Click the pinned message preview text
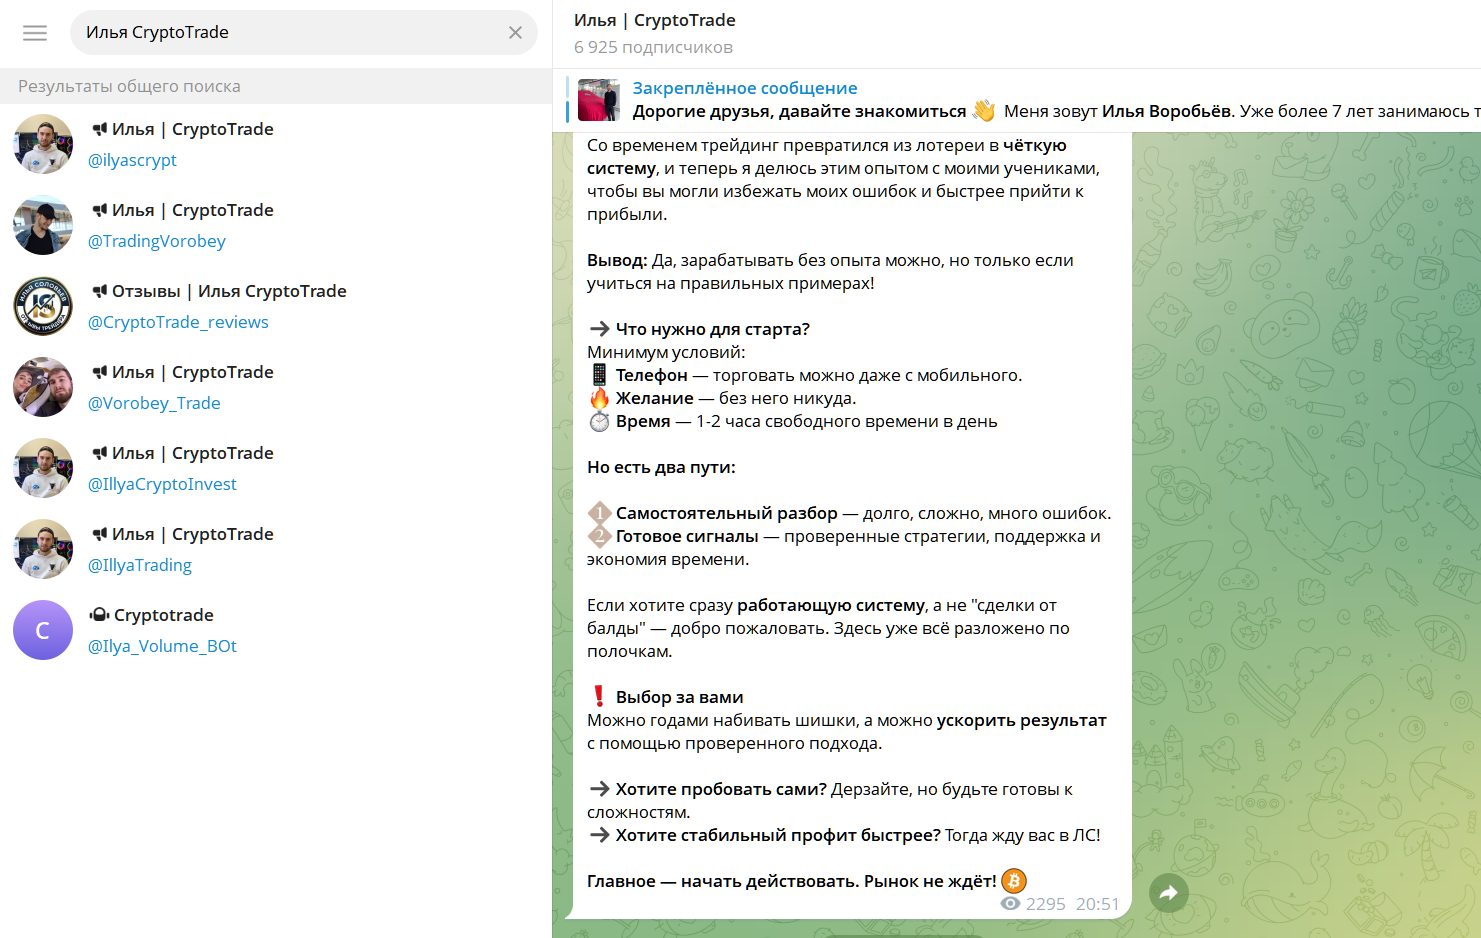Viewport: 1481px width, 938px height. [1056, 111]
